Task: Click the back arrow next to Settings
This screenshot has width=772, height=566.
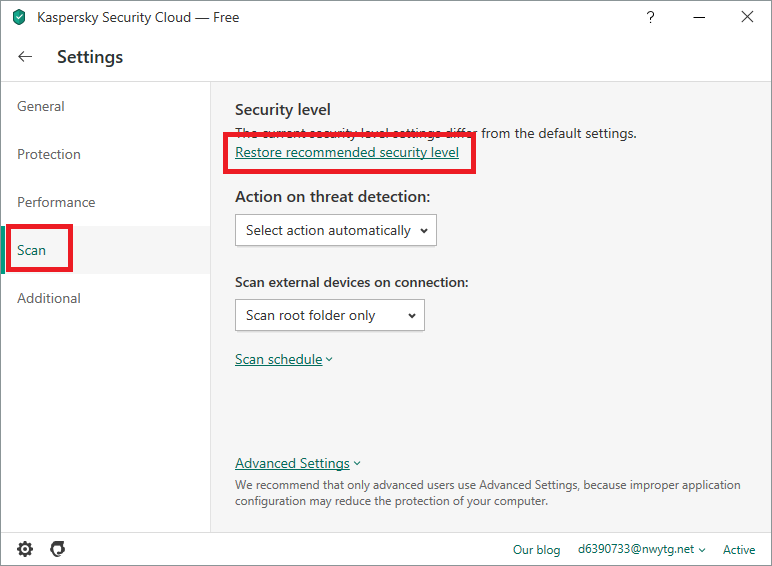Action: click(25, 57)
